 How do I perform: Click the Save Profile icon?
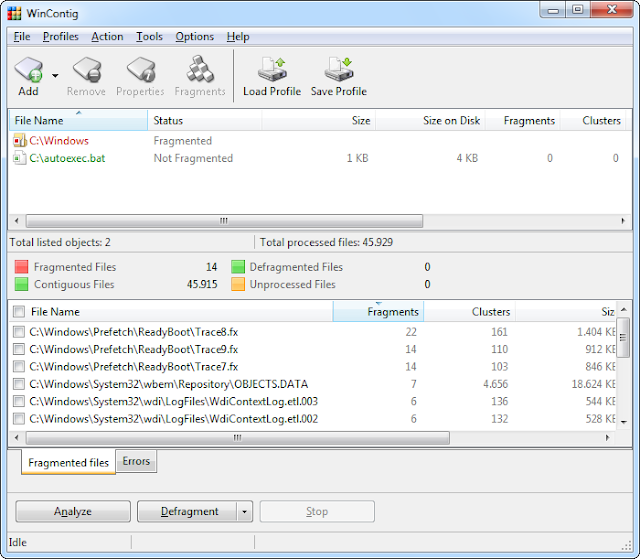pyautogui.click(x=339, y=69)
